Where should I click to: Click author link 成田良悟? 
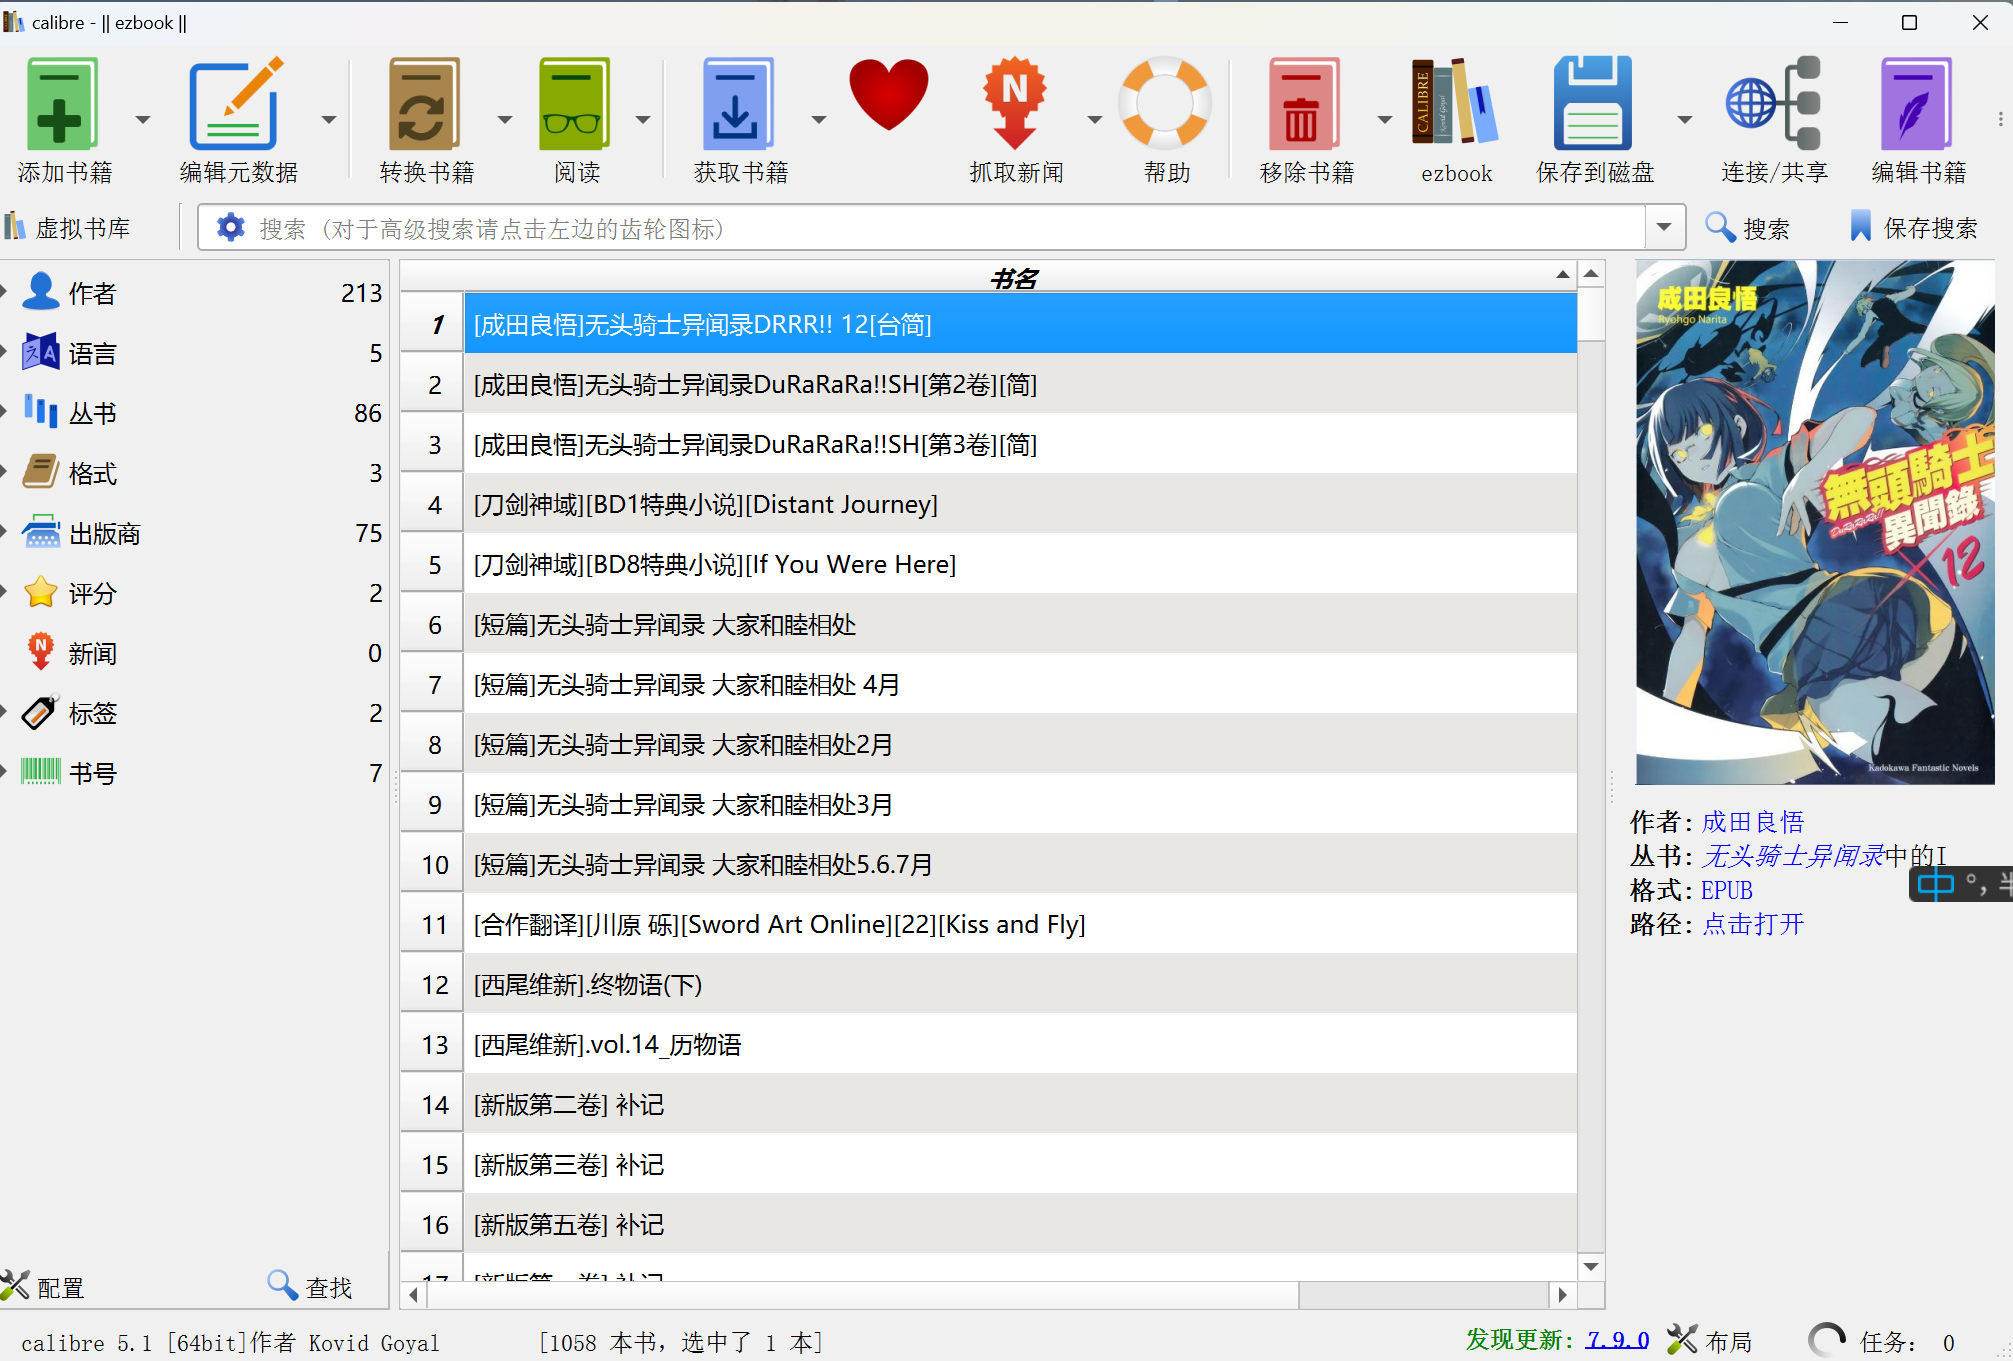click(x=1753, y=822)
